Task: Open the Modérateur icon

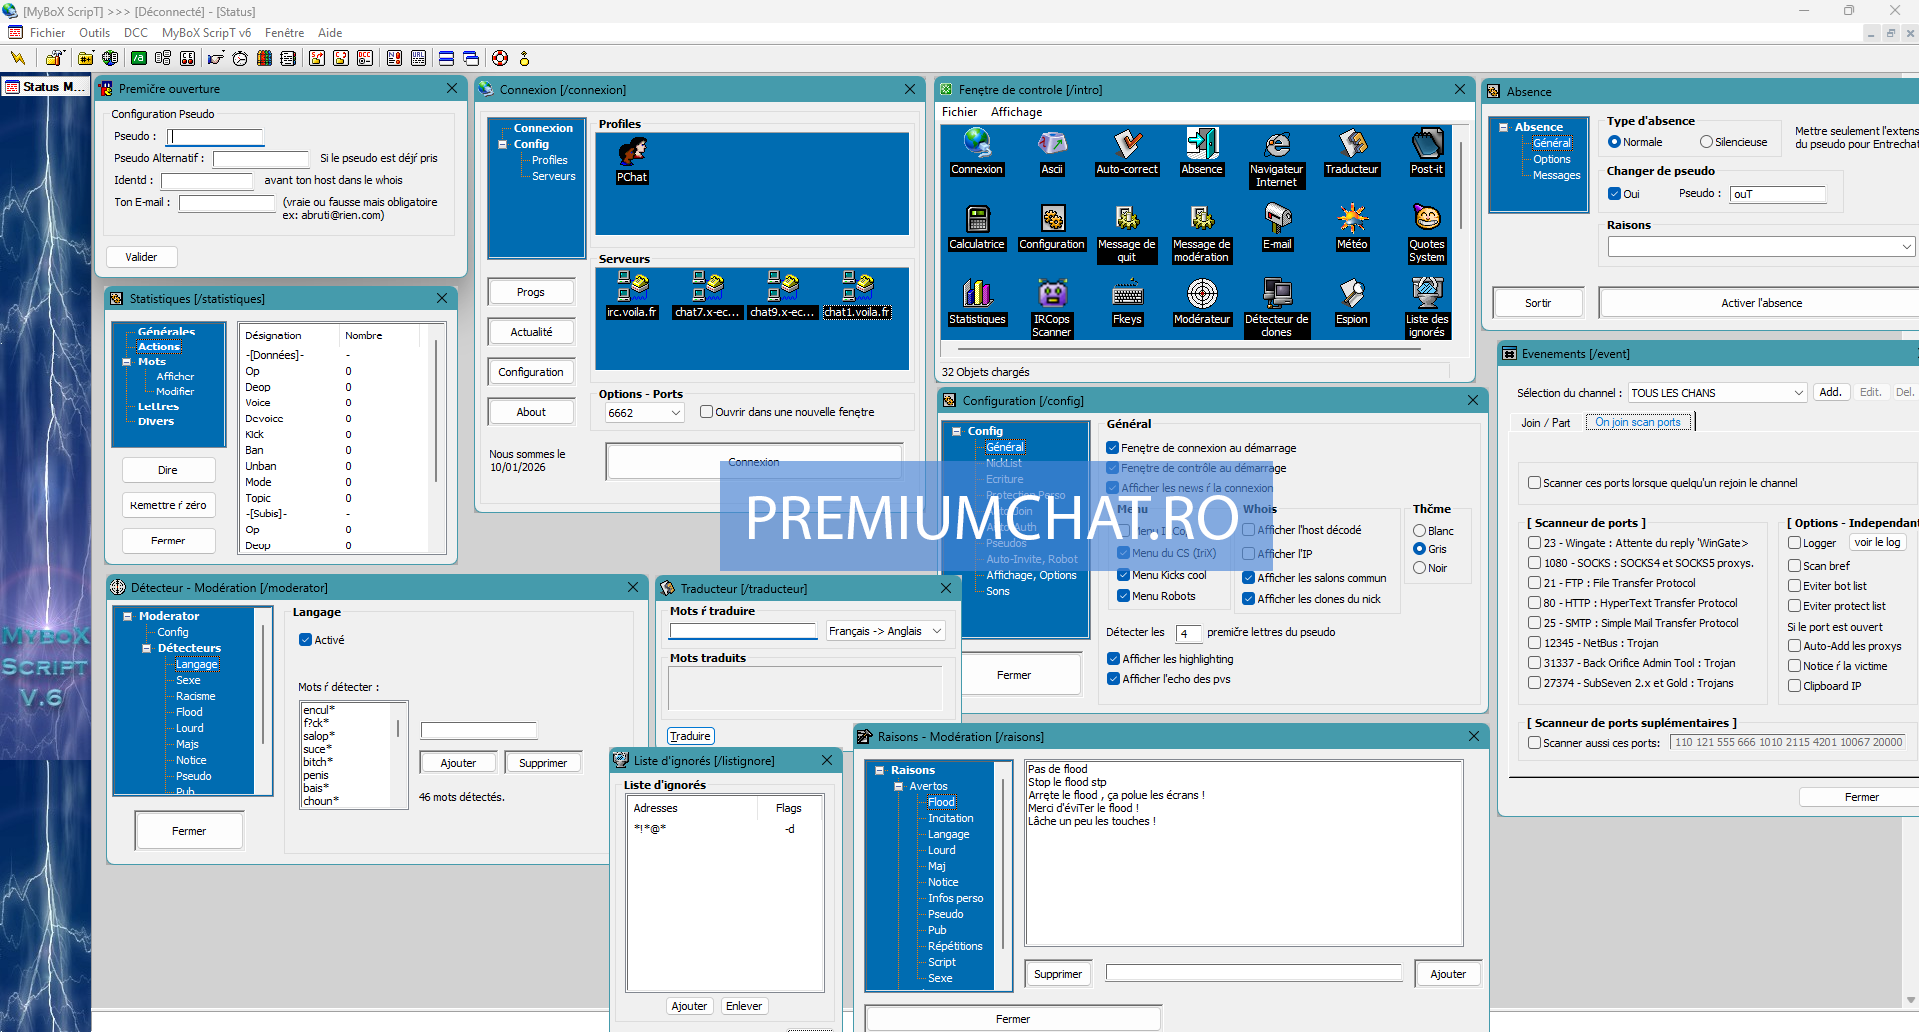Action: (x=1202, y=302)
